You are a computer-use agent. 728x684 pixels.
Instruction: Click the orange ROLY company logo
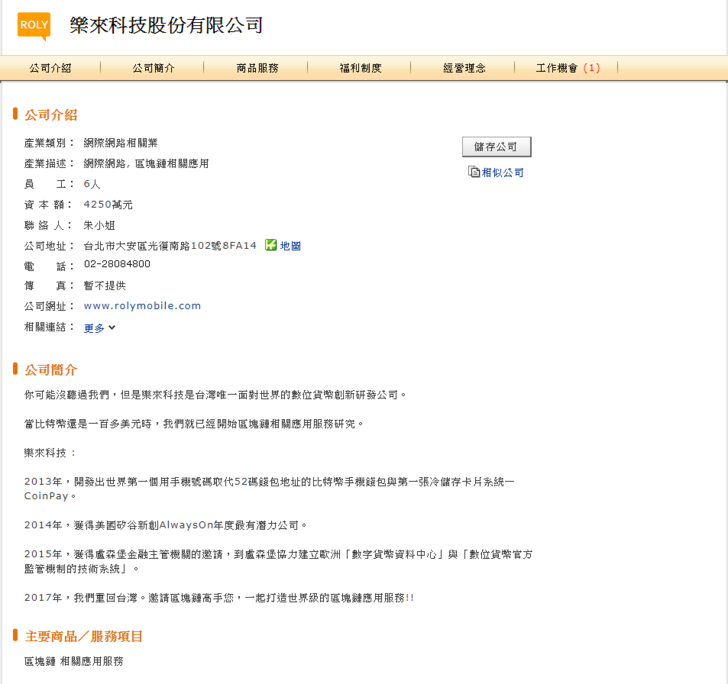(x=33, y=26)
